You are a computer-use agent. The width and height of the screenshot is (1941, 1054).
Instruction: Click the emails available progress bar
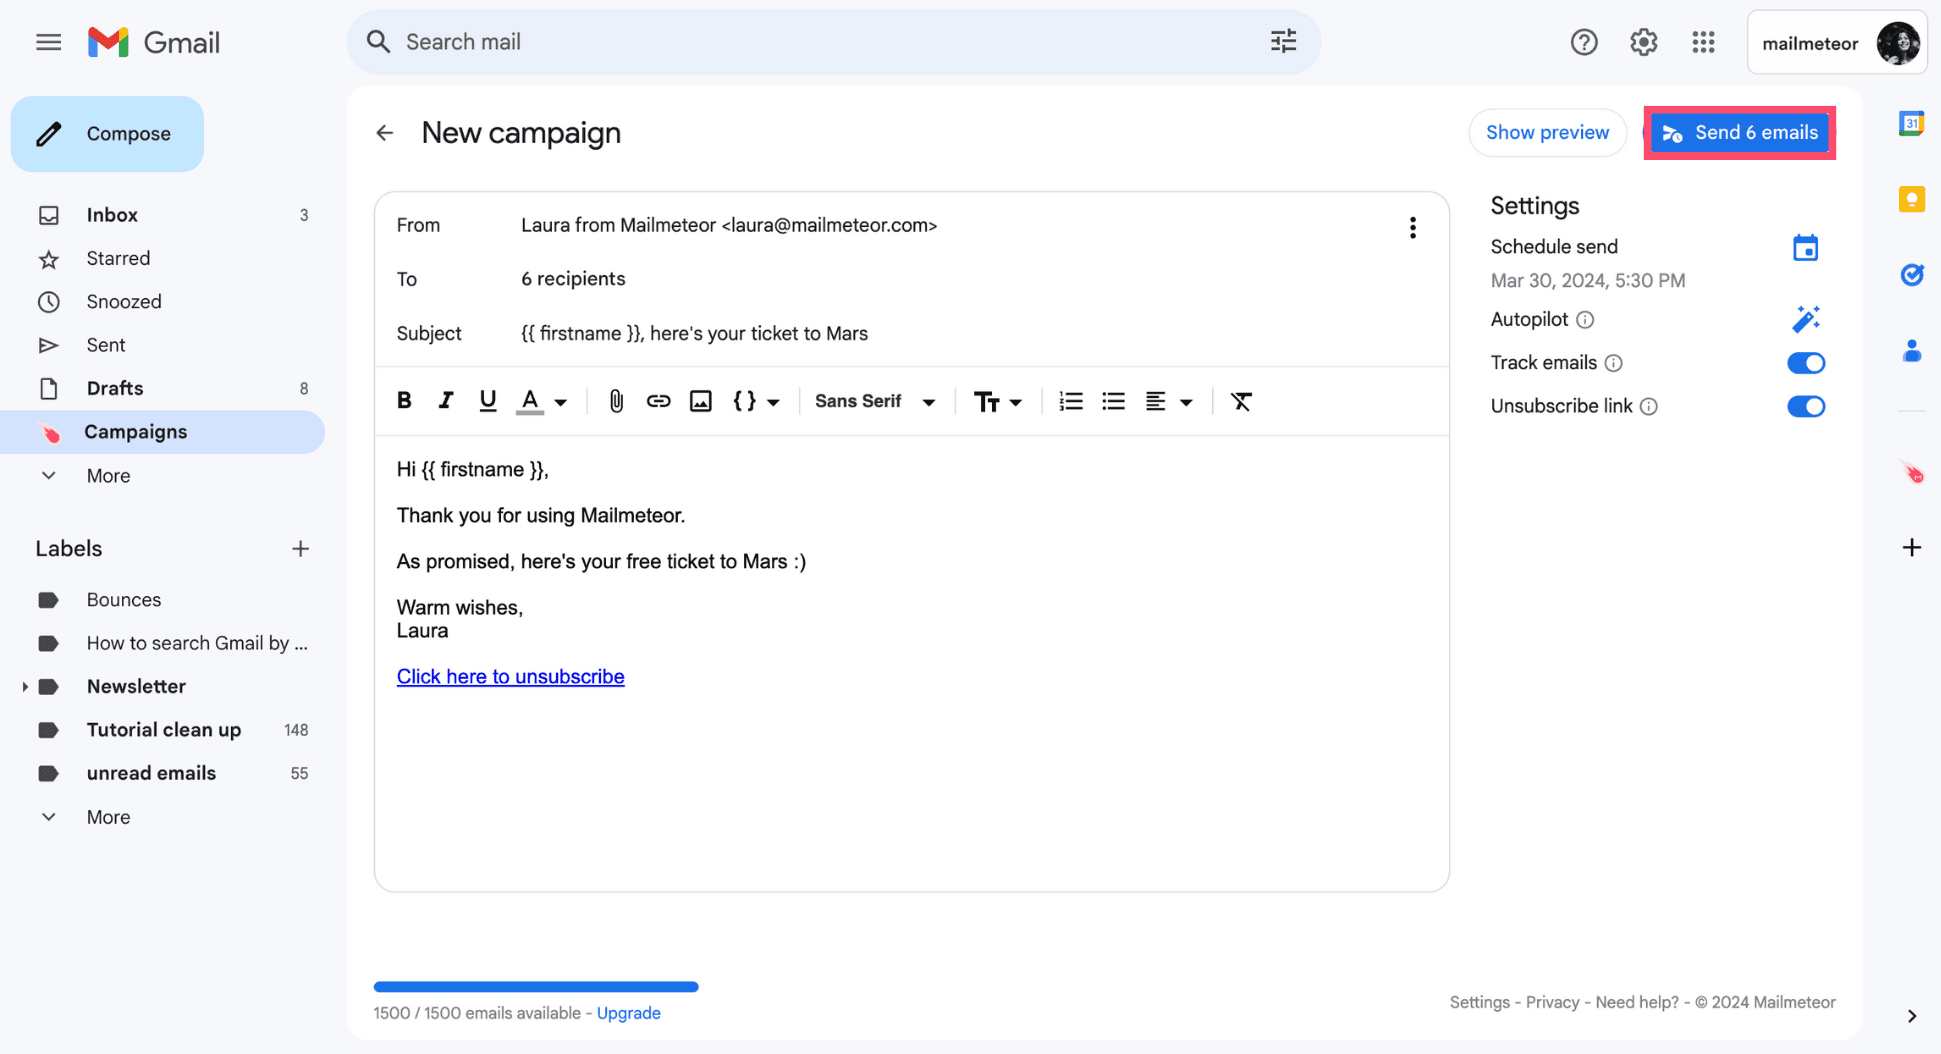[536, 987]
